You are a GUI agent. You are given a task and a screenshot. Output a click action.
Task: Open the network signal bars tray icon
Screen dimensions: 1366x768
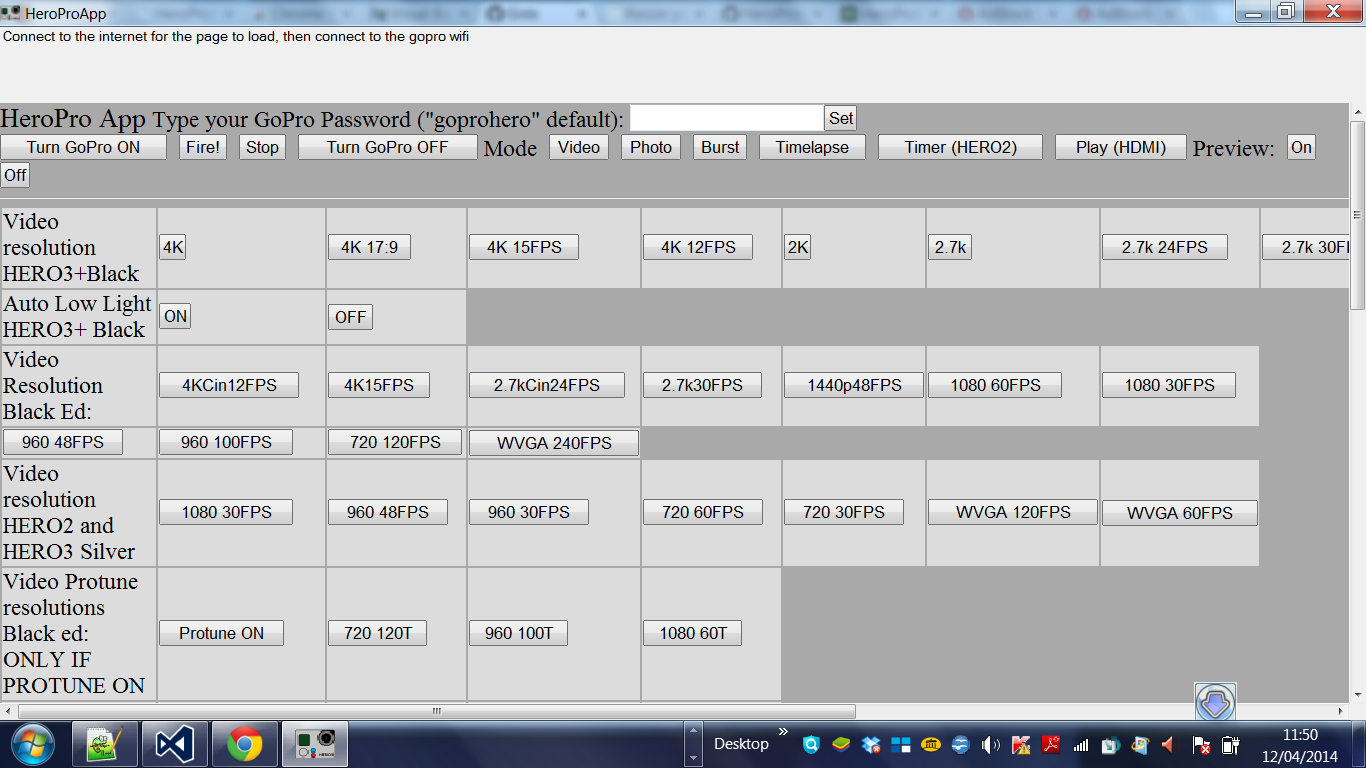1081,745
